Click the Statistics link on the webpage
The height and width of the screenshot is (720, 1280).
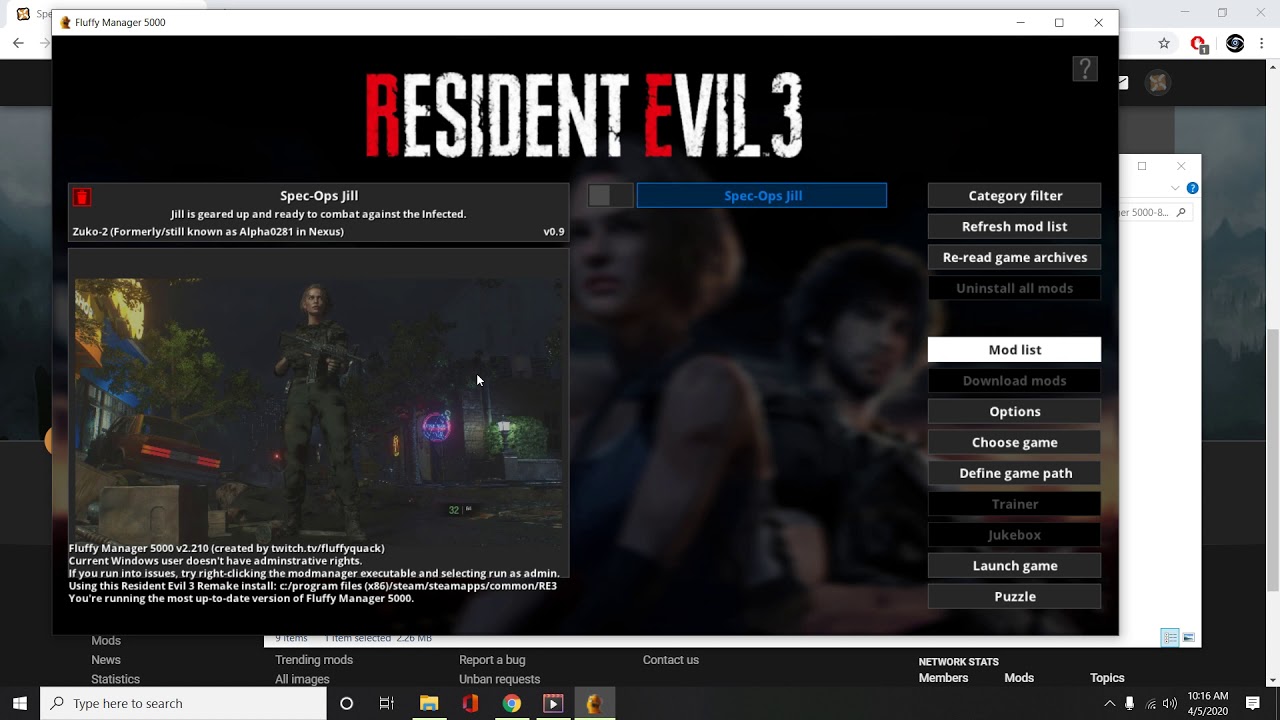click(115, 679)
